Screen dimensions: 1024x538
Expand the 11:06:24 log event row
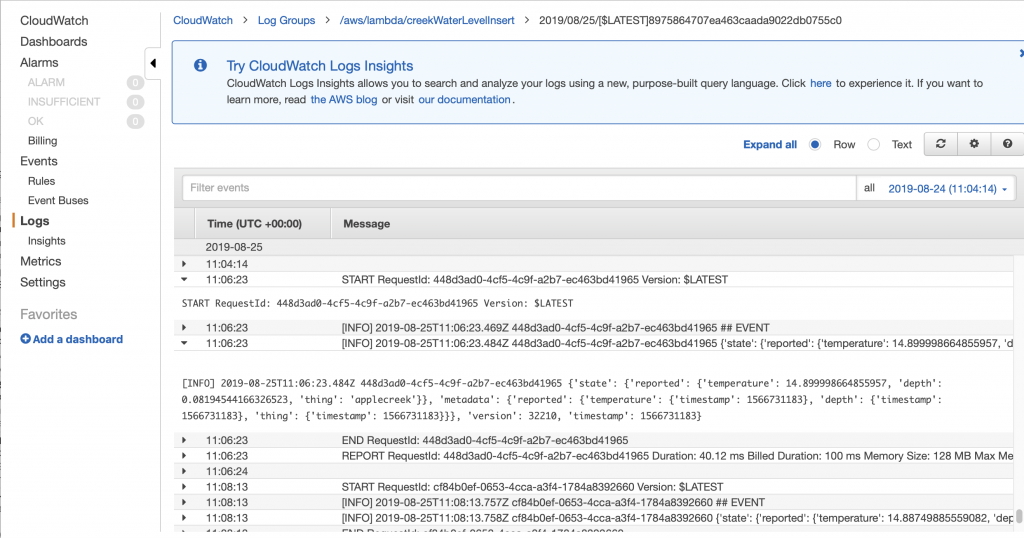(x=184, y=471)
